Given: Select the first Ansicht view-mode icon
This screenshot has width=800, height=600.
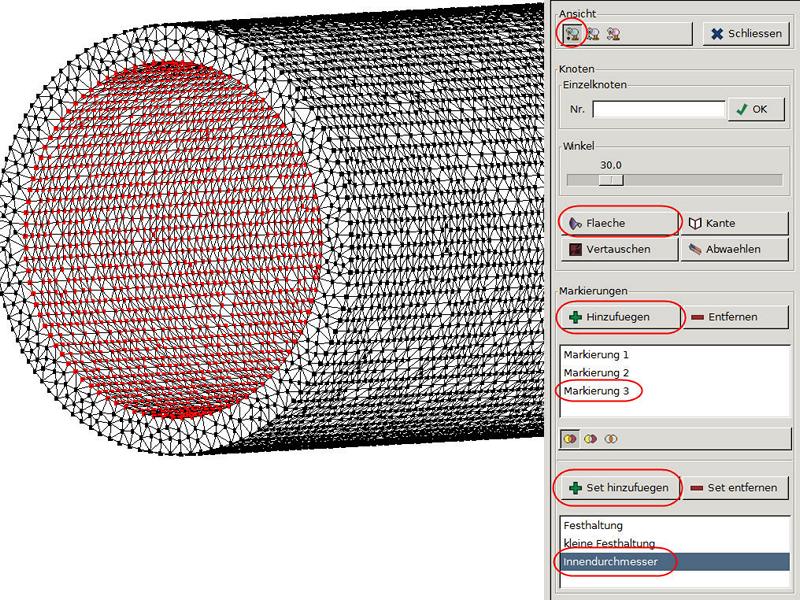Looking at the screenshot, I should (x=573, y=34).
